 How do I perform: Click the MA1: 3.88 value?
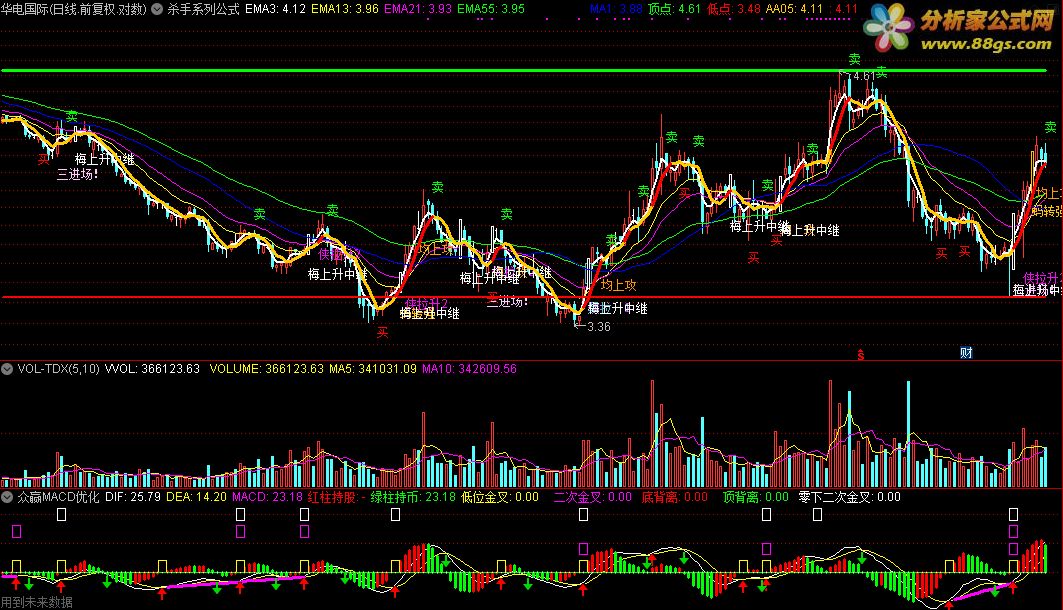tap(616, 9)
